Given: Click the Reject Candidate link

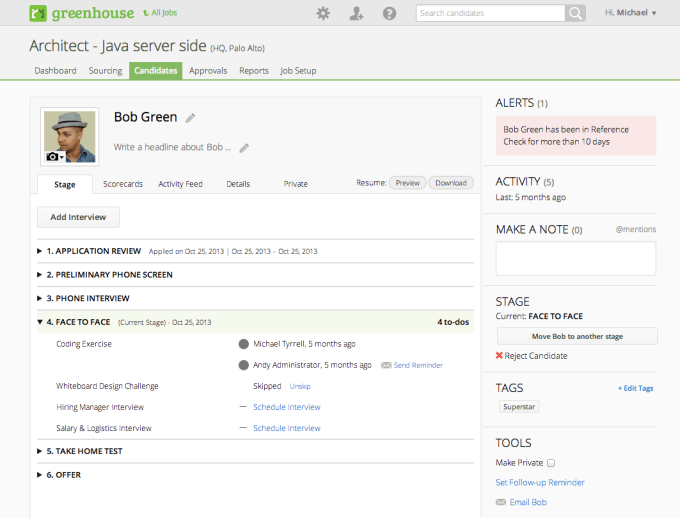Looking at the screenshot, I should pyautogui.click(x=537, y=356).
